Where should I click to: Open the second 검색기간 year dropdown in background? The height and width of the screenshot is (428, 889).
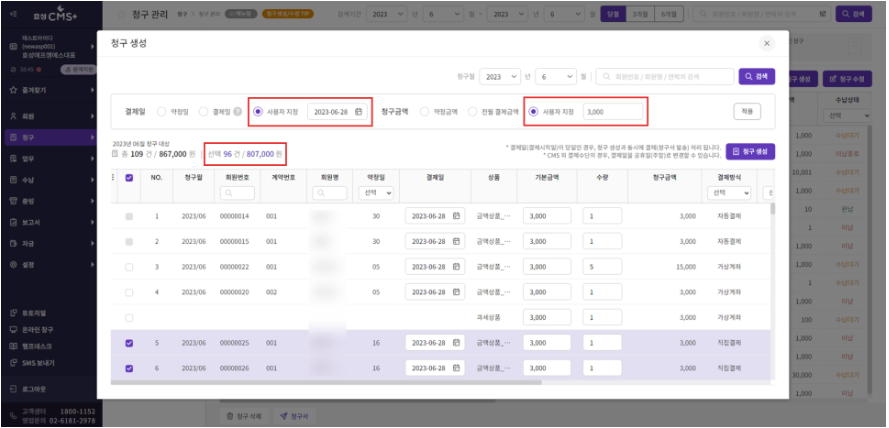(x=508, y=14)
